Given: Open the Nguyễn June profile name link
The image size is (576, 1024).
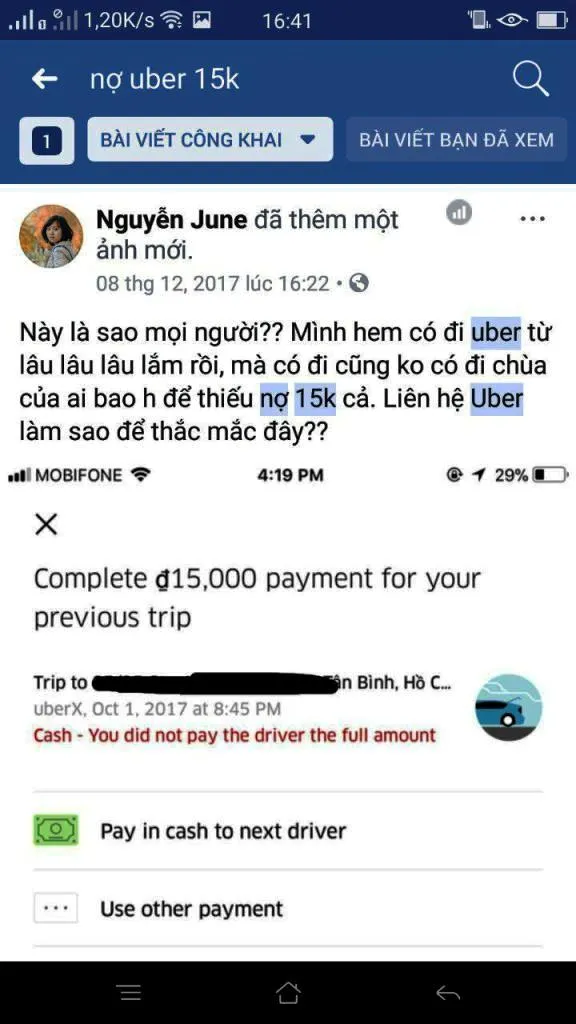Looking at the screenshot, I should [x=172, y=220].
